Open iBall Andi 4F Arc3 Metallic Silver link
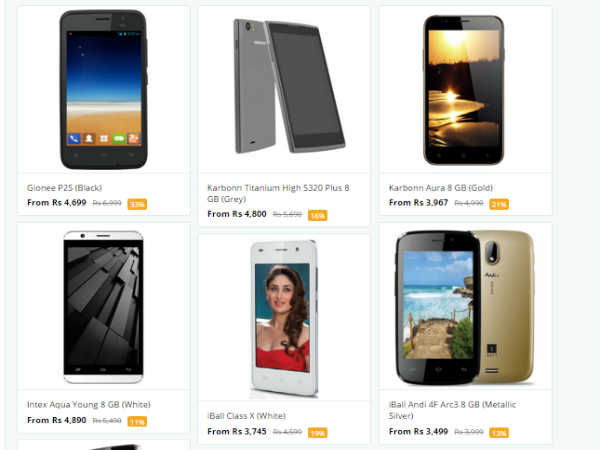Screen dimensions: 600x450 pyautogui.click(x=452, y=410)
